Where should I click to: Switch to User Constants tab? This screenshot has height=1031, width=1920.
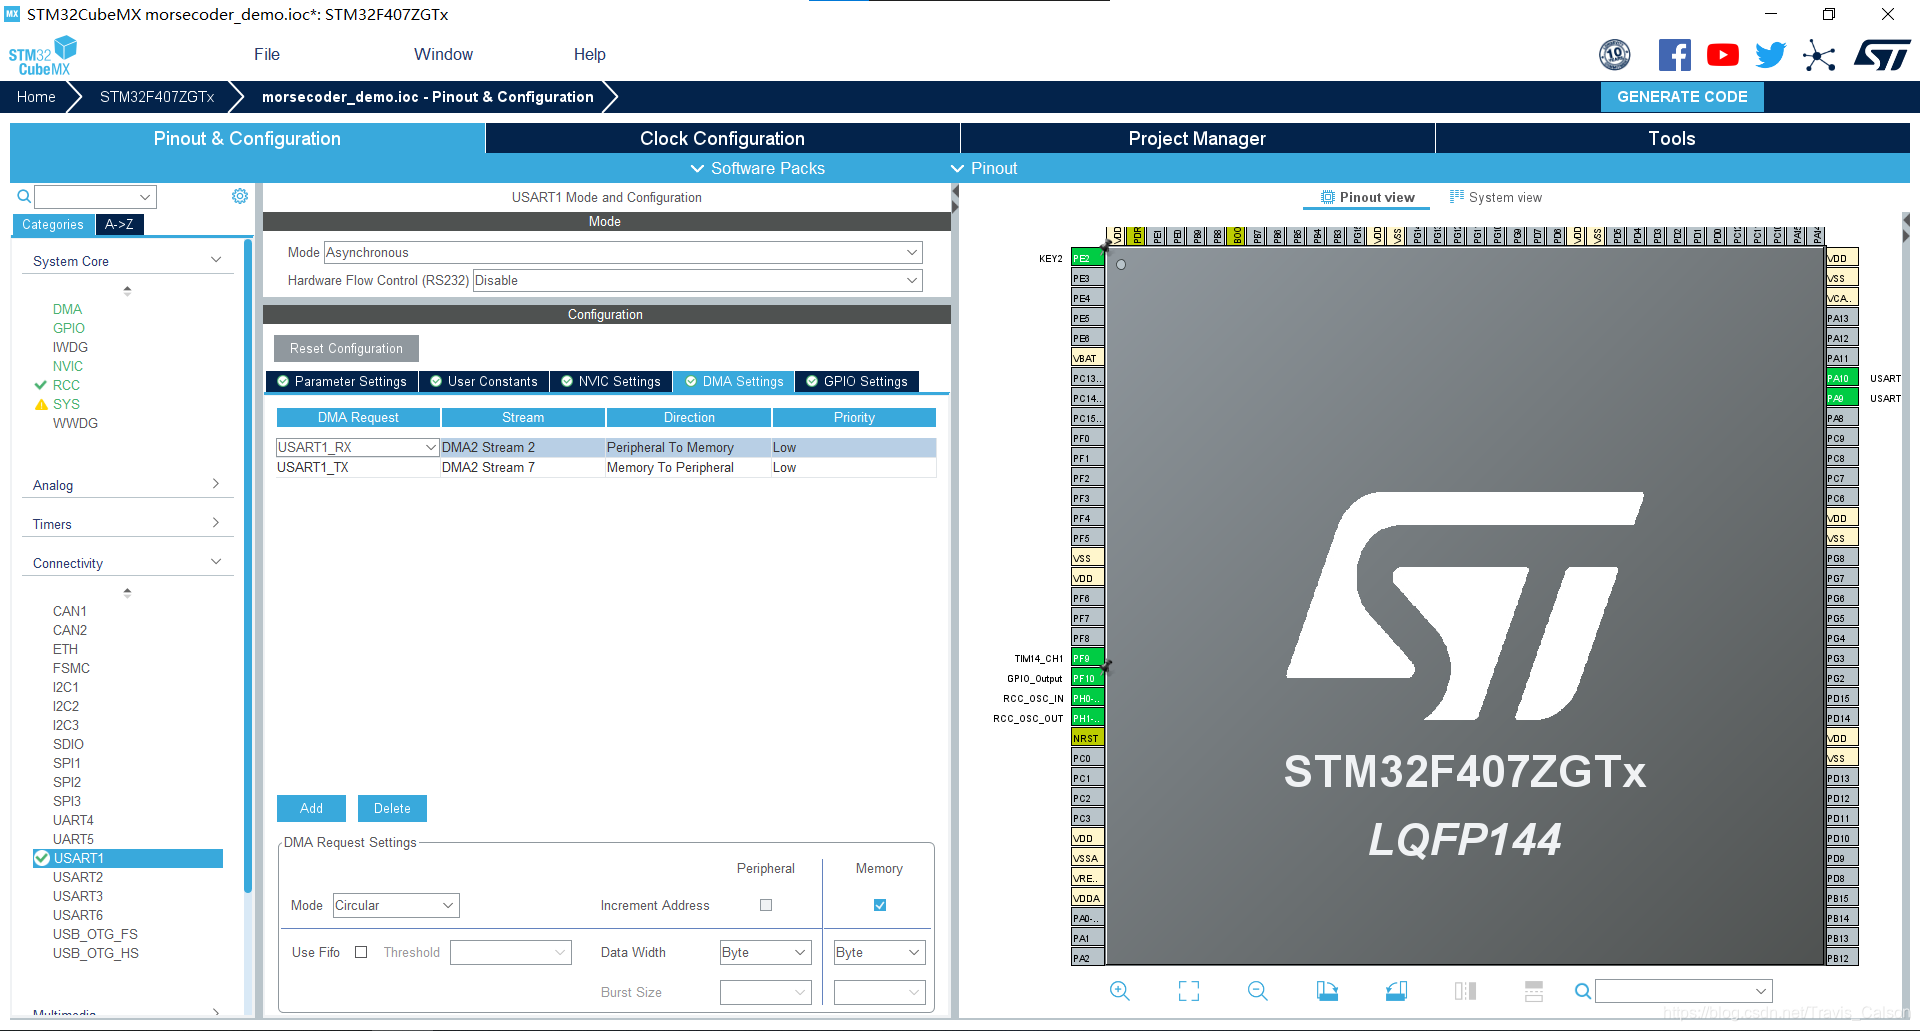484,381
